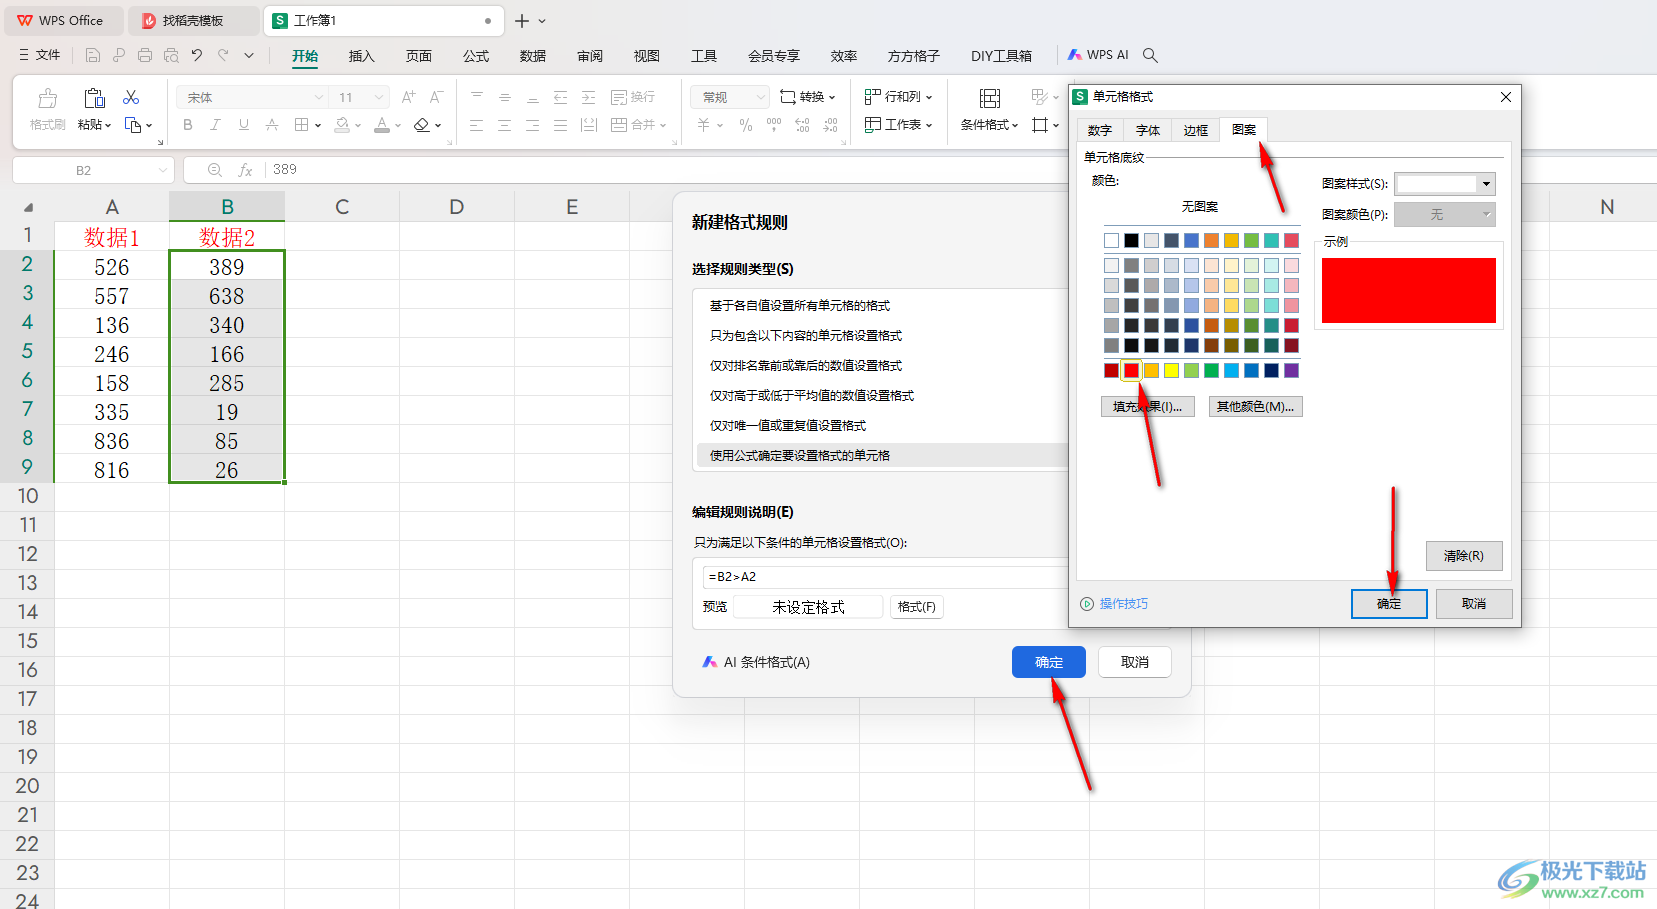This screenshot has height=909, width=1657.
Task: Click the 清除(R) button
Action: point(1463,556)
